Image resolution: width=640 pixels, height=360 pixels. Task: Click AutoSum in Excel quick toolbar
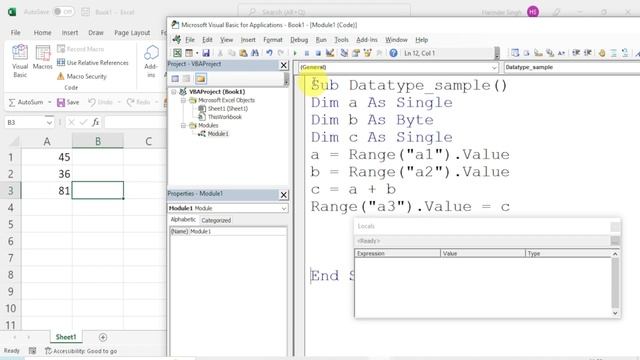coord(25,102)
